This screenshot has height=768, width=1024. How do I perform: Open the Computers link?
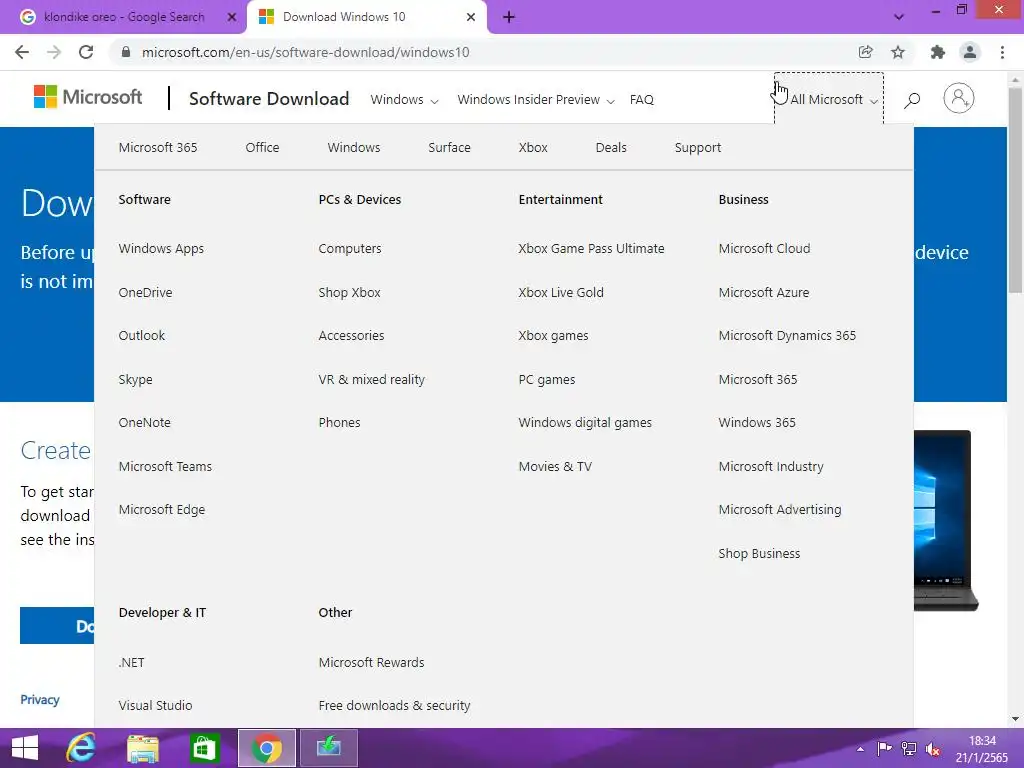pos(350,249)
